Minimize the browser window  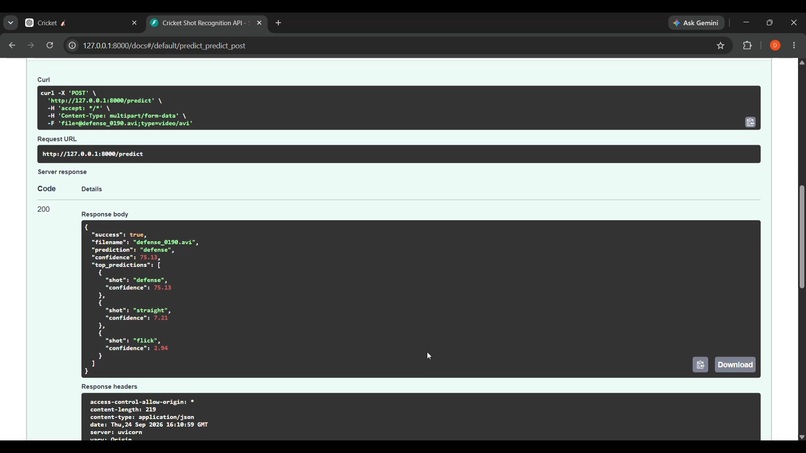[x=746, y=23]
